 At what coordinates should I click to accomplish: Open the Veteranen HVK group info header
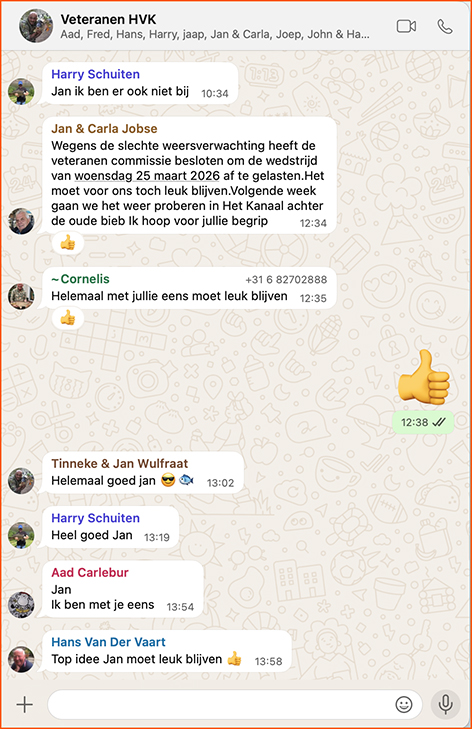215,27
